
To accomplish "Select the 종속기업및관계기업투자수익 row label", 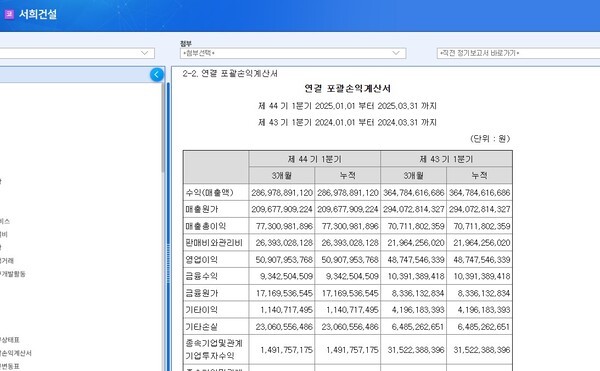I will tap(214, 349).
